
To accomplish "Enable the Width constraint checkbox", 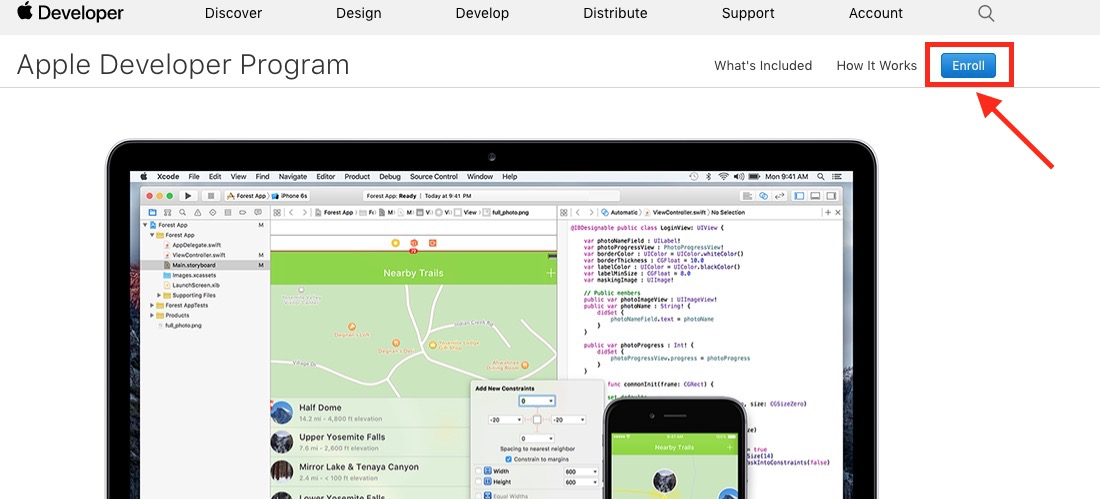I will pos(479,472).
